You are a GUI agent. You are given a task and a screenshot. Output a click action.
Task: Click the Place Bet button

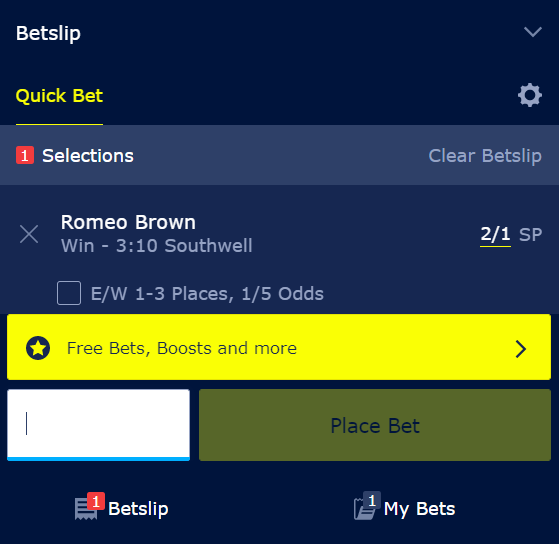375,425
